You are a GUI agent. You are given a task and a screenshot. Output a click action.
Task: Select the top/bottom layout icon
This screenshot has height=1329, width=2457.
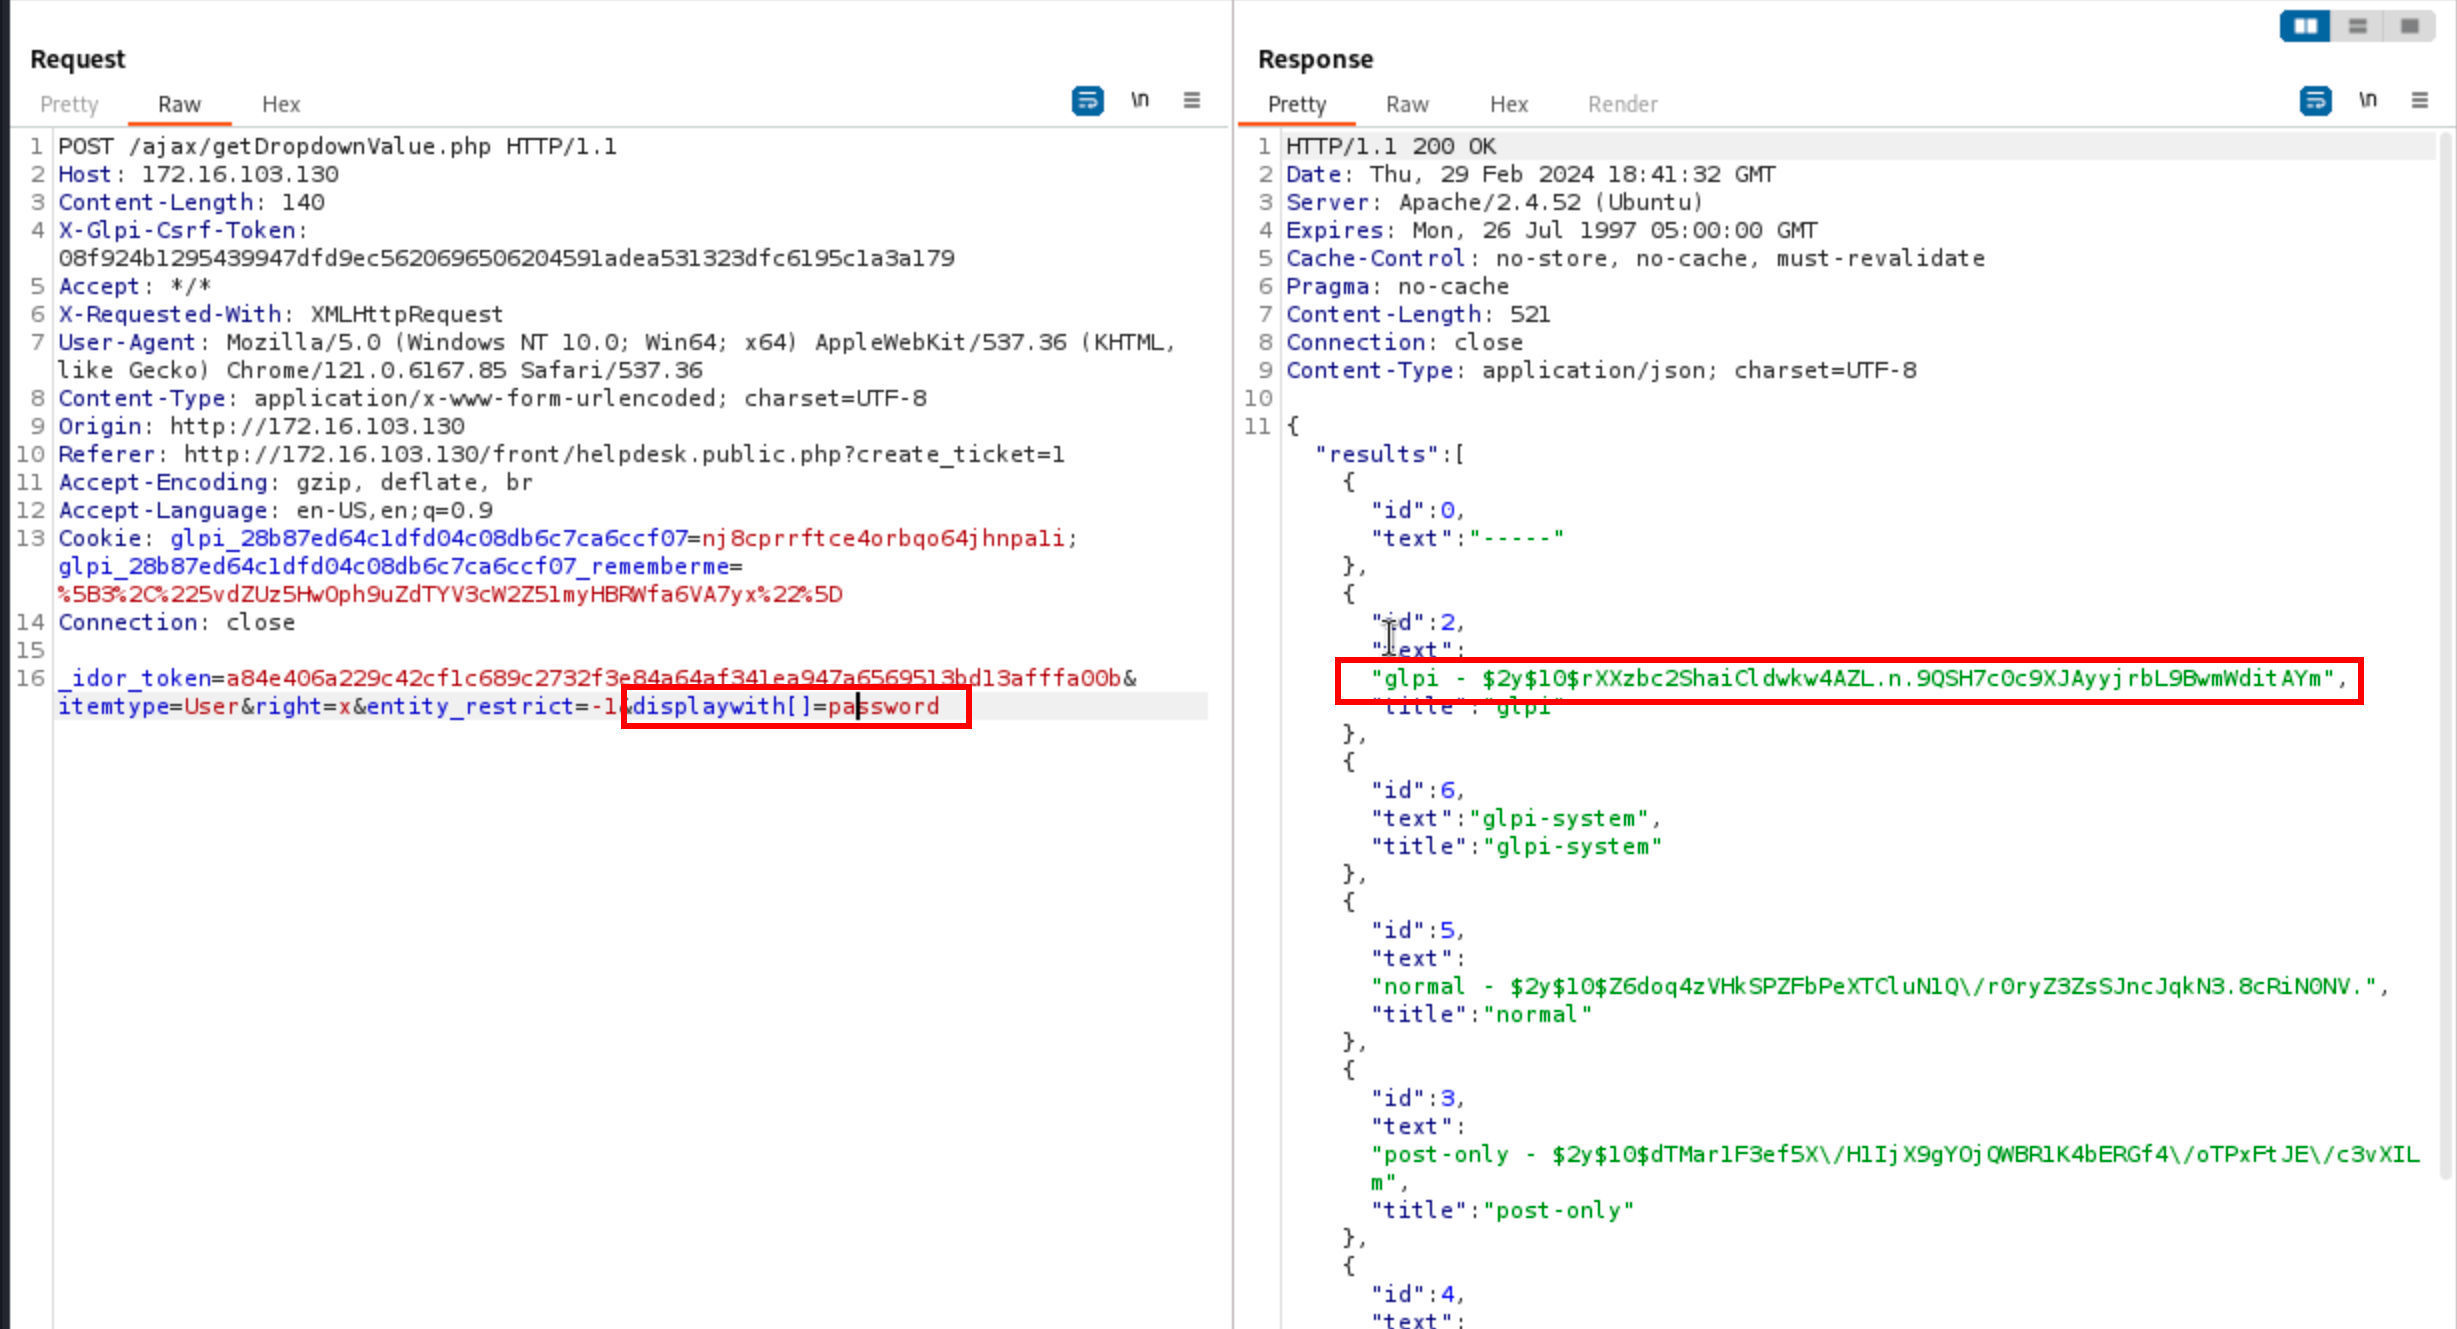point(2357,26)
